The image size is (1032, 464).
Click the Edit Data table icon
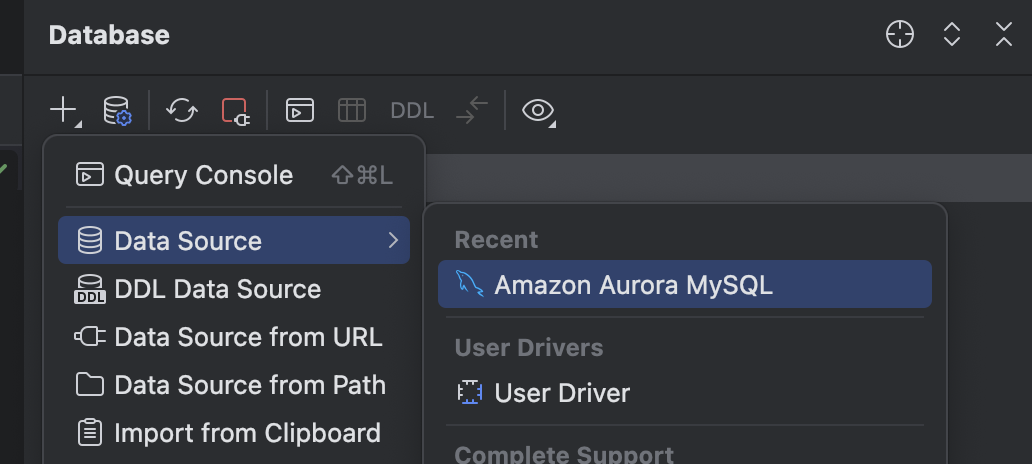point(352,110)
